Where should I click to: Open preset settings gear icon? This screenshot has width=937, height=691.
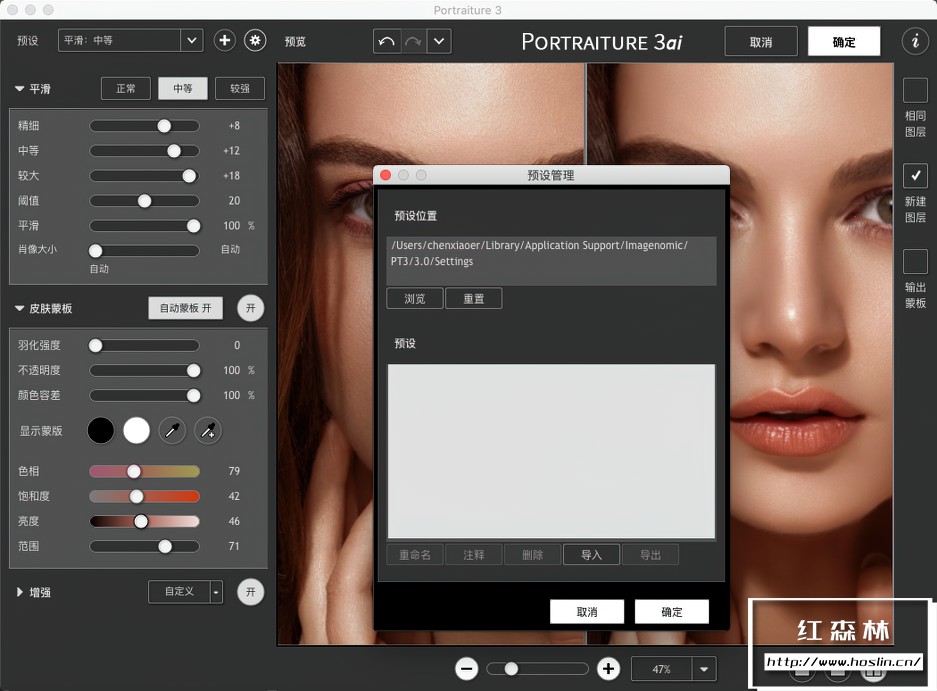click(x=256, y=40)
